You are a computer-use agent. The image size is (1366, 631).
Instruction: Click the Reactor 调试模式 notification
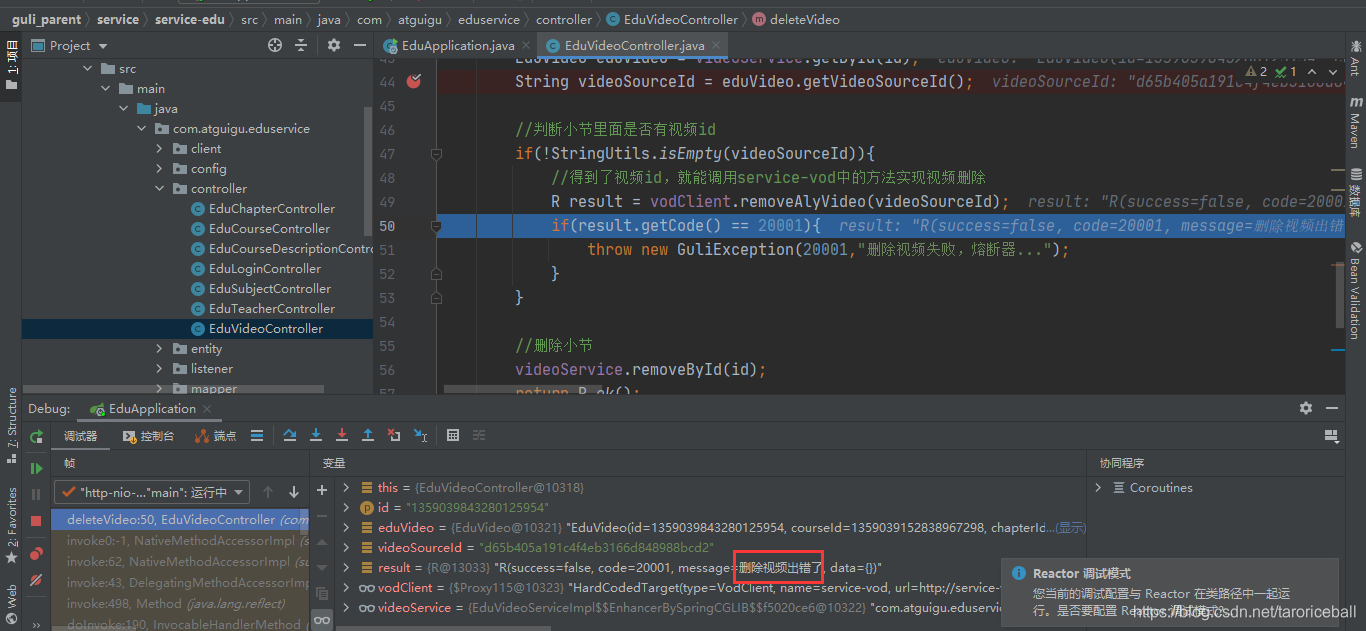pyautogui.click(x=1169, y=590)
